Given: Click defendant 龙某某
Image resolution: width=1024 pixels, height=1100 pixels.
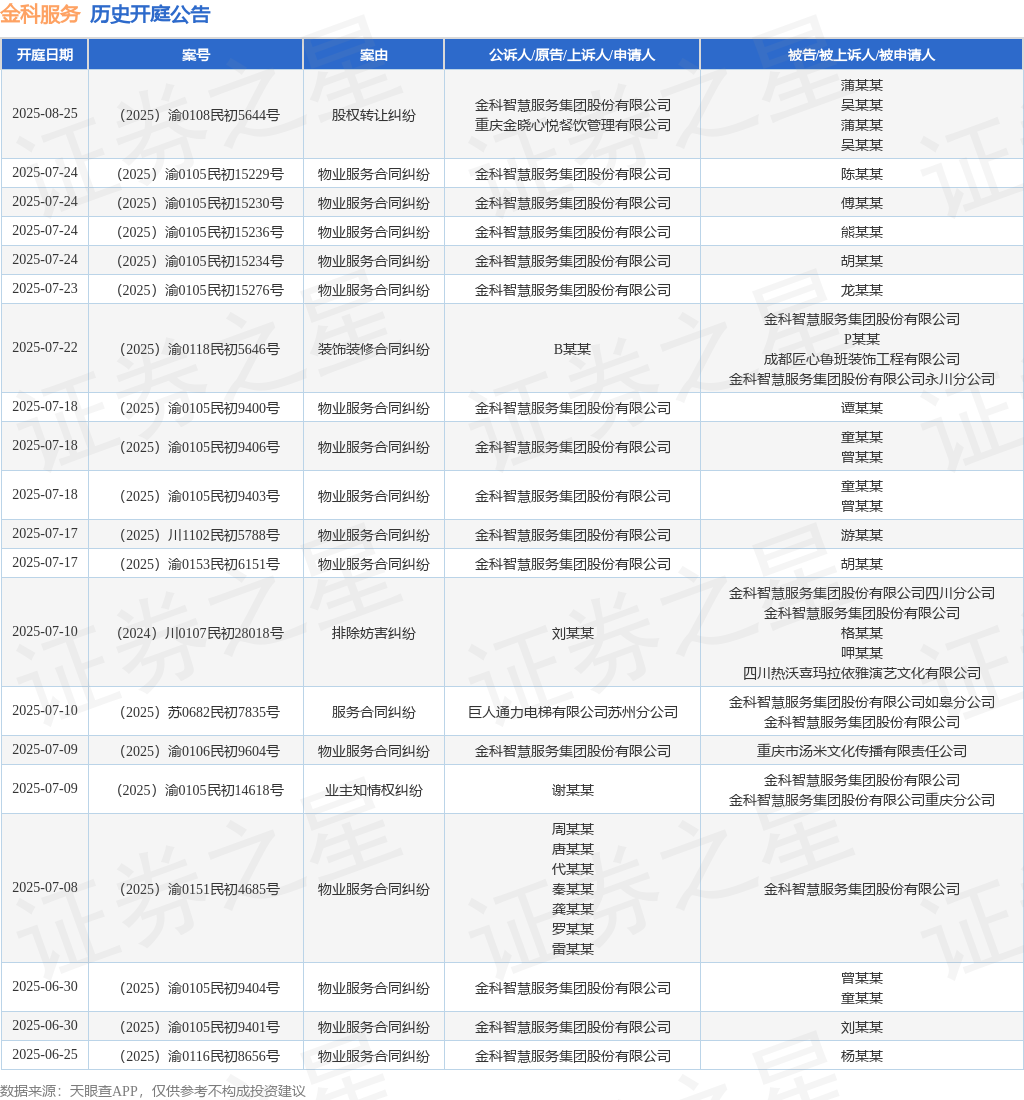Looking at the screenshot, I should 861,290.
